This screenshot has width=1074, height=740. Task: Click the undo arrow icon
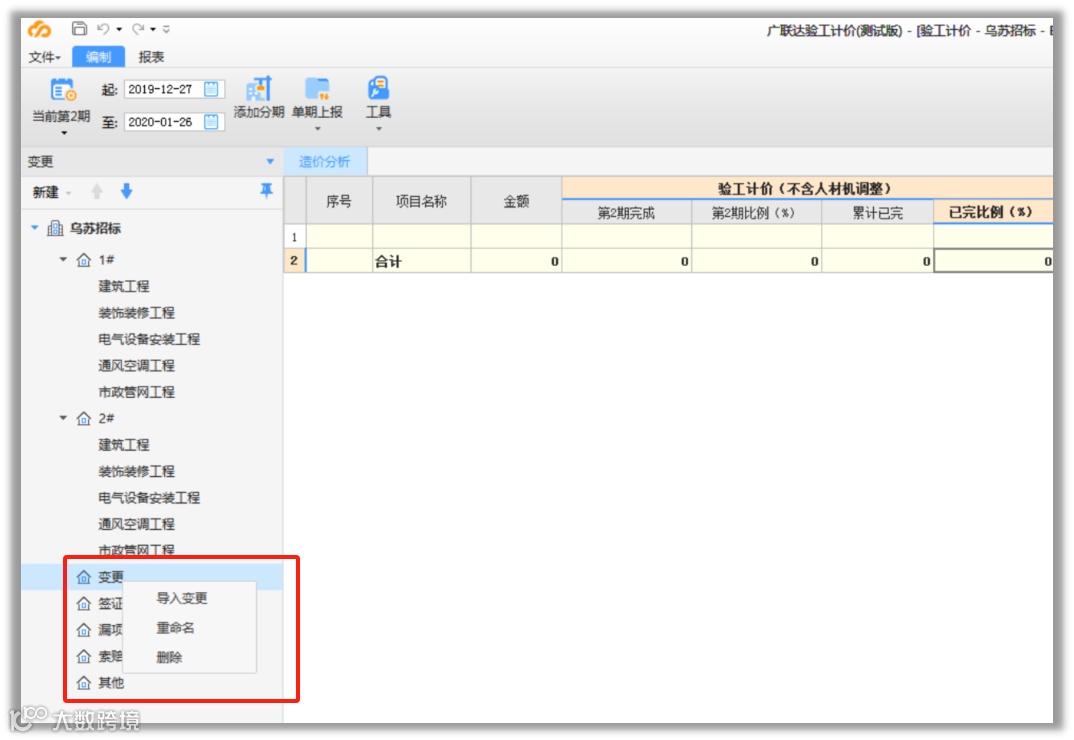click(x=103, y=29)
